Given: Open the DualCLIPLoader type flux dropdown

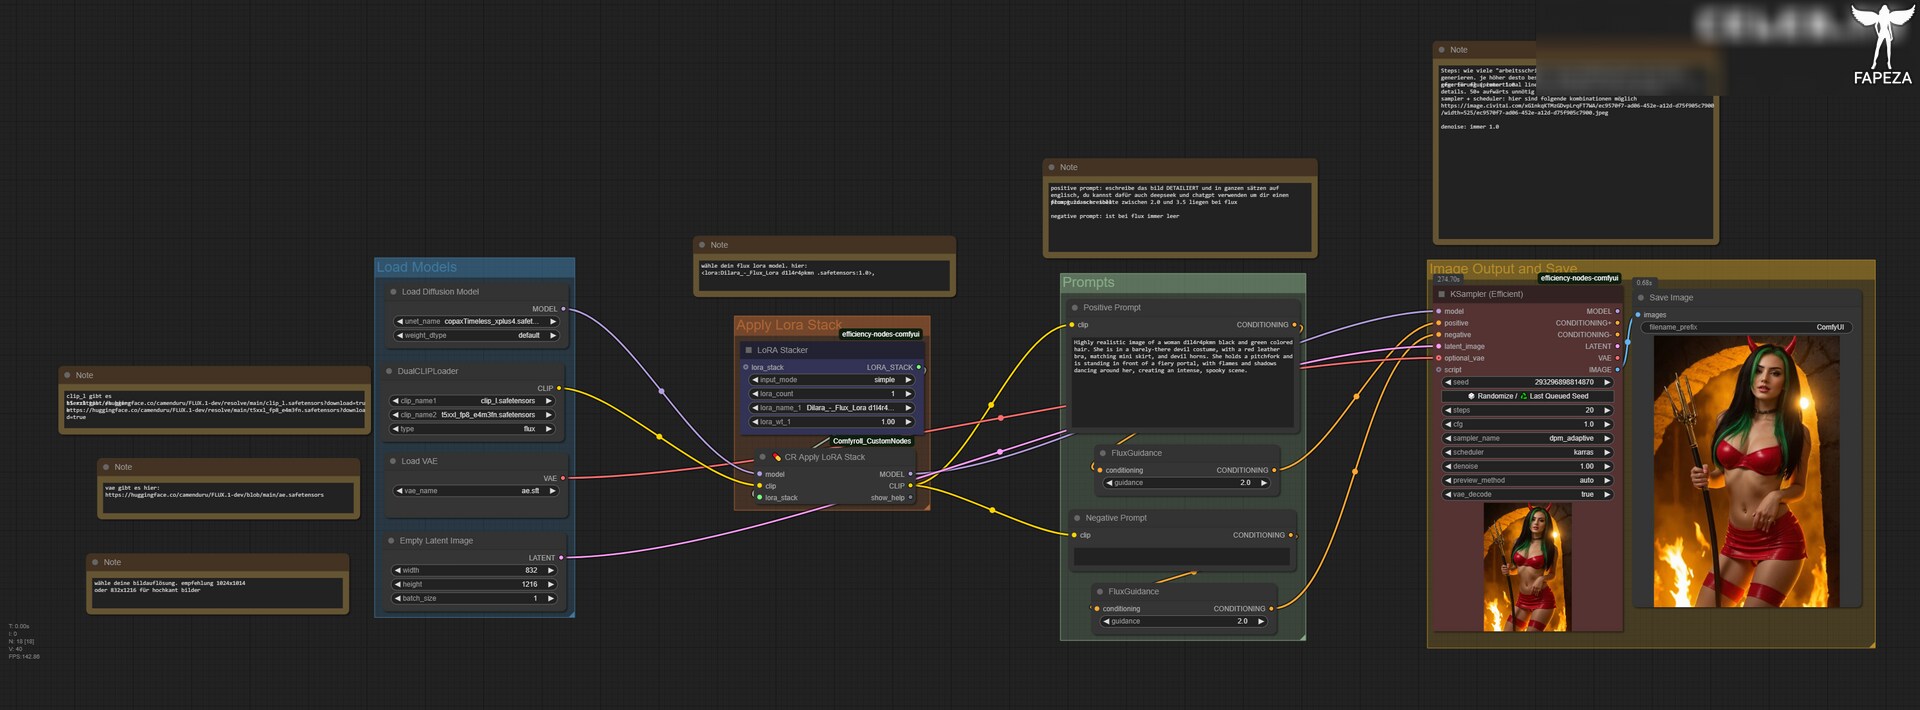Looking at the screenshot, I should pos(472,429).
